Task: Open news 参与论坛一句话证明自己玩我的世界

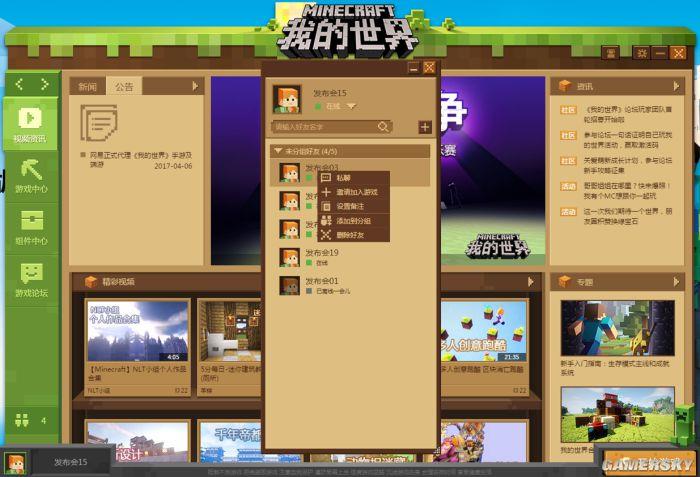Action: (616, 140)
